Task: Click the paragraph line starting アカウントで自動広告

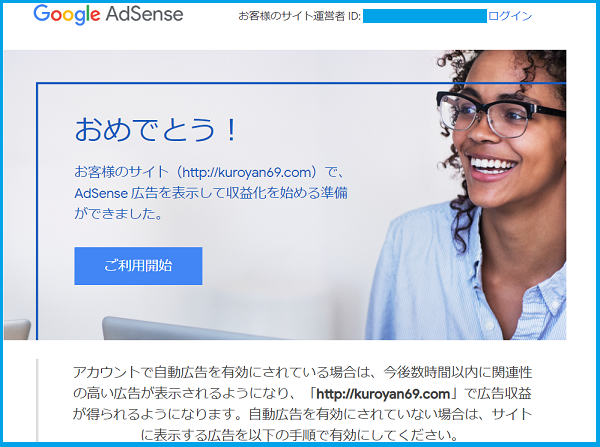Action: [x=302, y=372]
